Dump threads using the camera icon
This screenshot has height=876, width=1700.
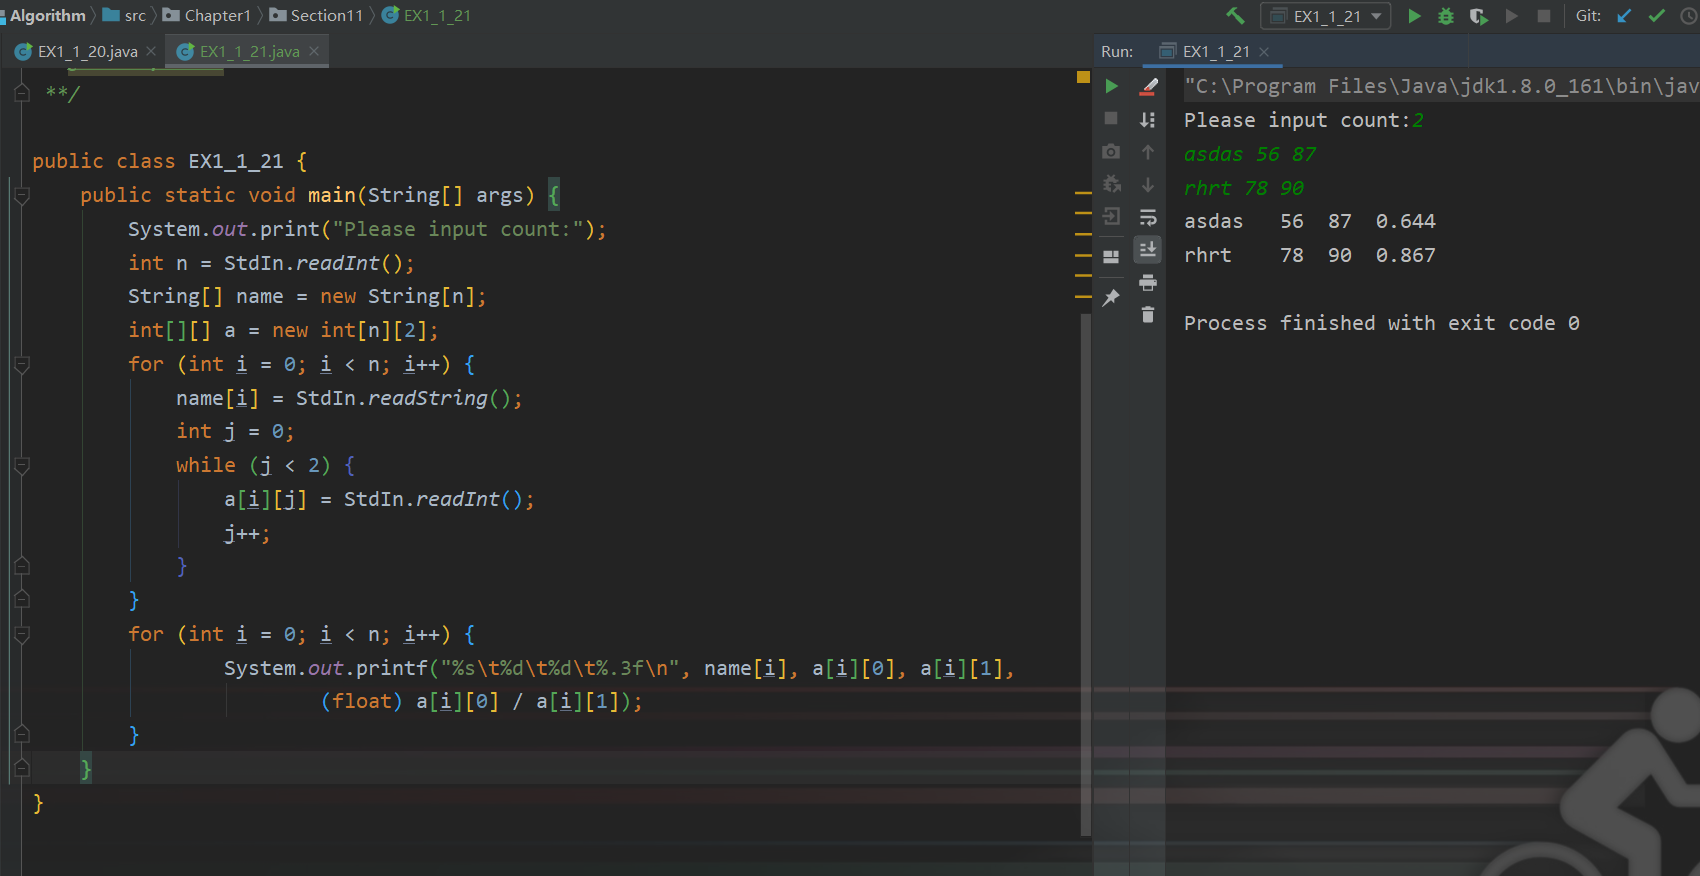1111,151
